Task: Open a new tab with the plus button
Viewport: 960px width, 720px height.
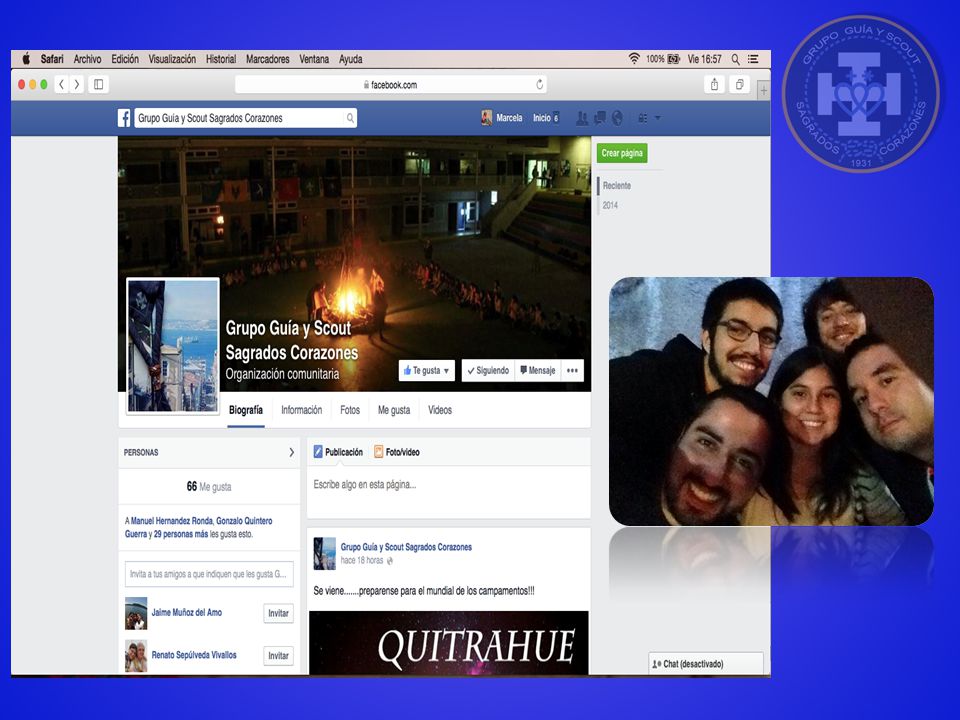Action: coord(763,91)
